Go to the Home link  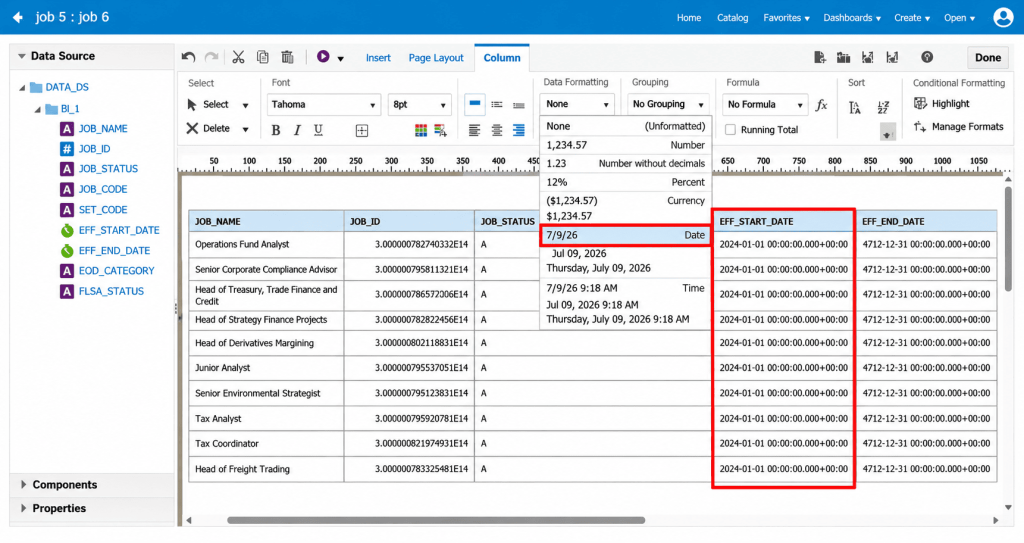688,18
